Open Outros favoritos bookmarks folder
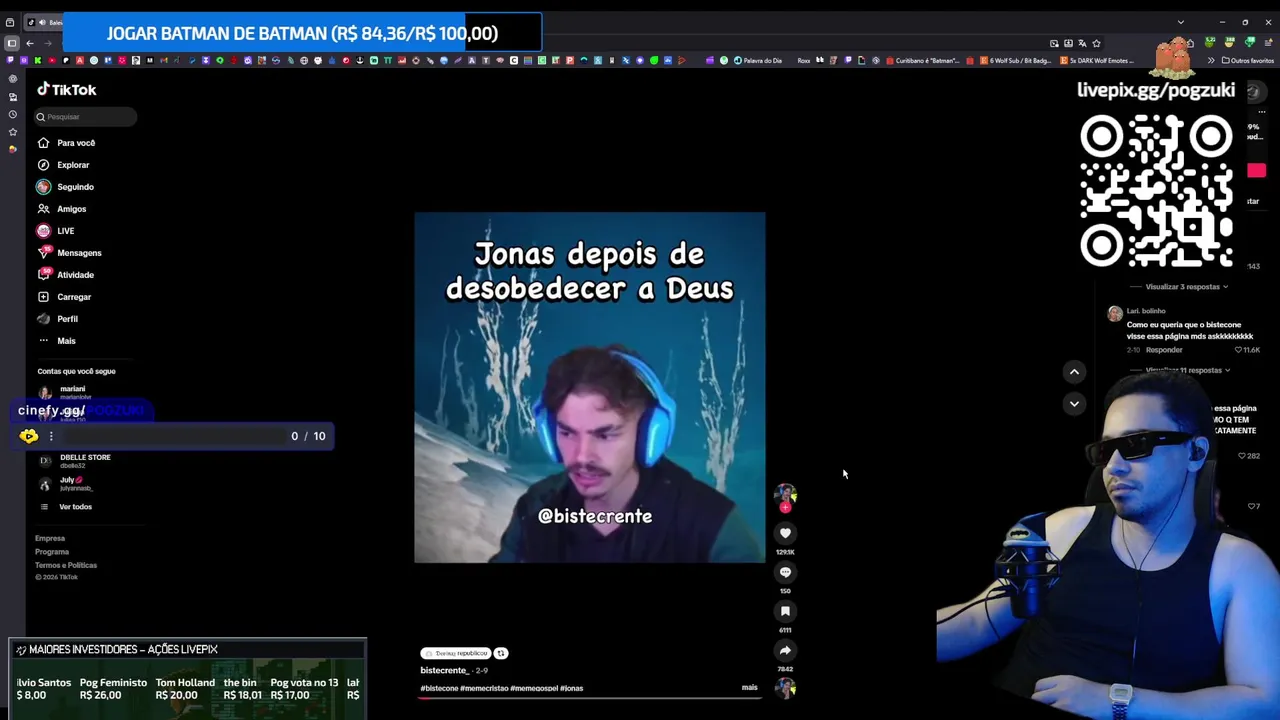 [1248, 60]
